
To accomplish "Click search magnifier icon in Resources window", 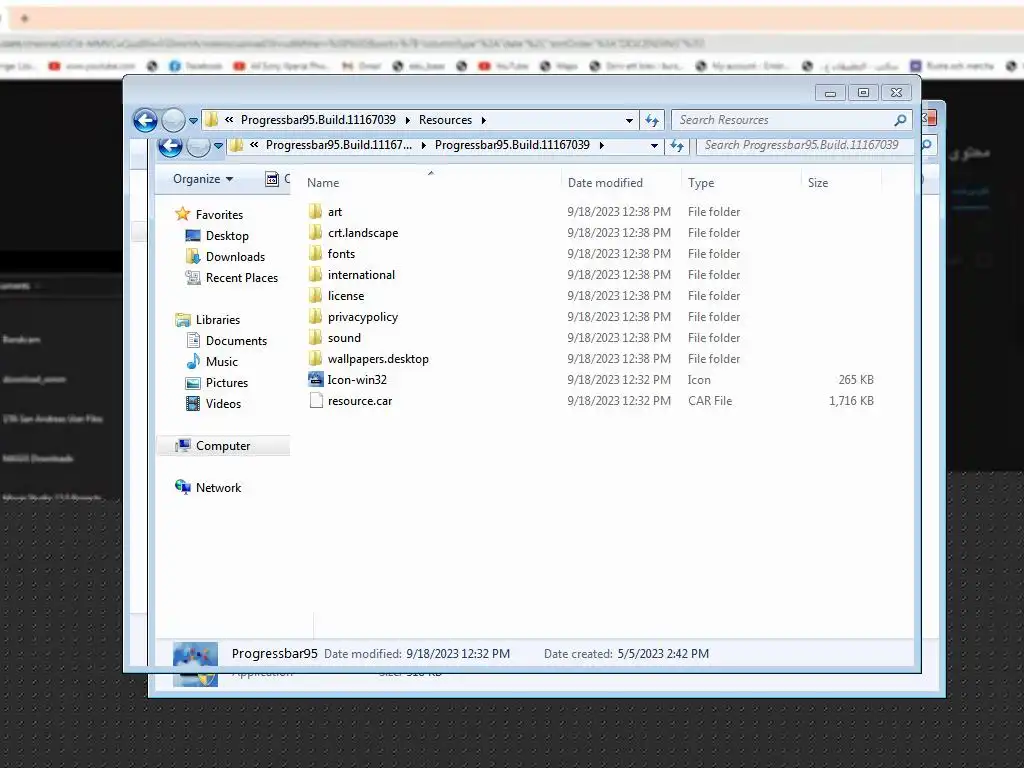I will [x=900, y=120].
